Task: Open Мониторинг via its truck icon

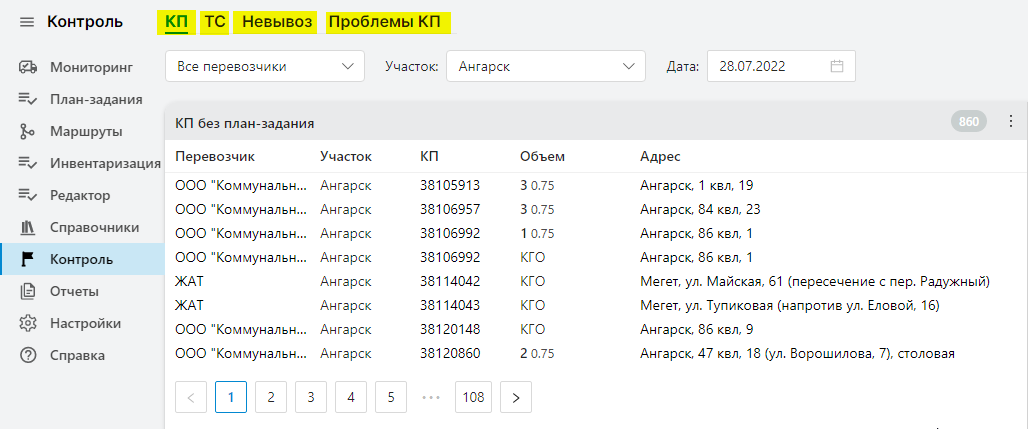Action: pyautogui.click(x=28, y=68)
